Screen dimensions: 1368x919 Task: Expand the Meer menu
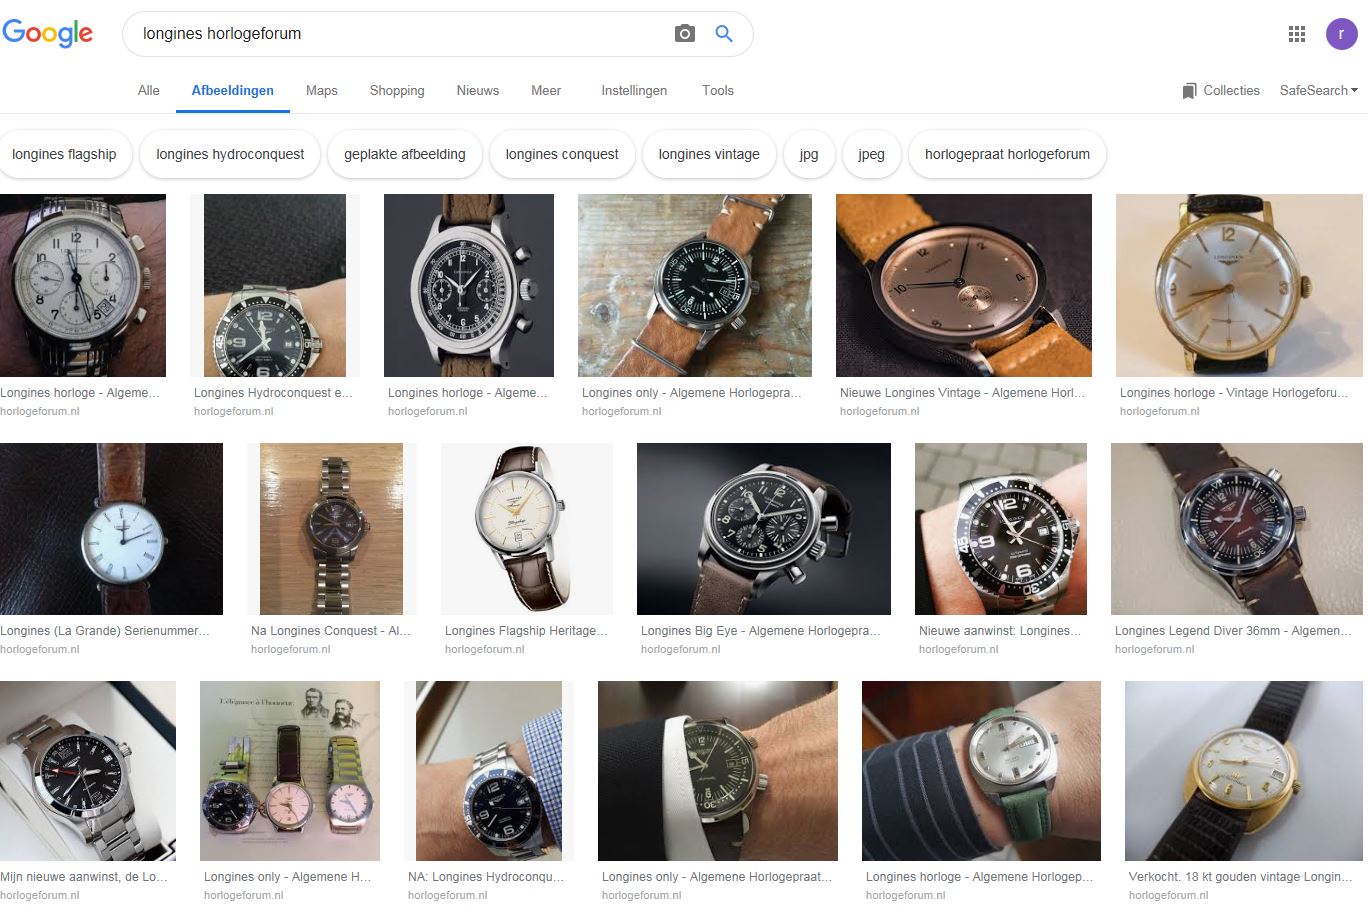[x=546, y=90]
